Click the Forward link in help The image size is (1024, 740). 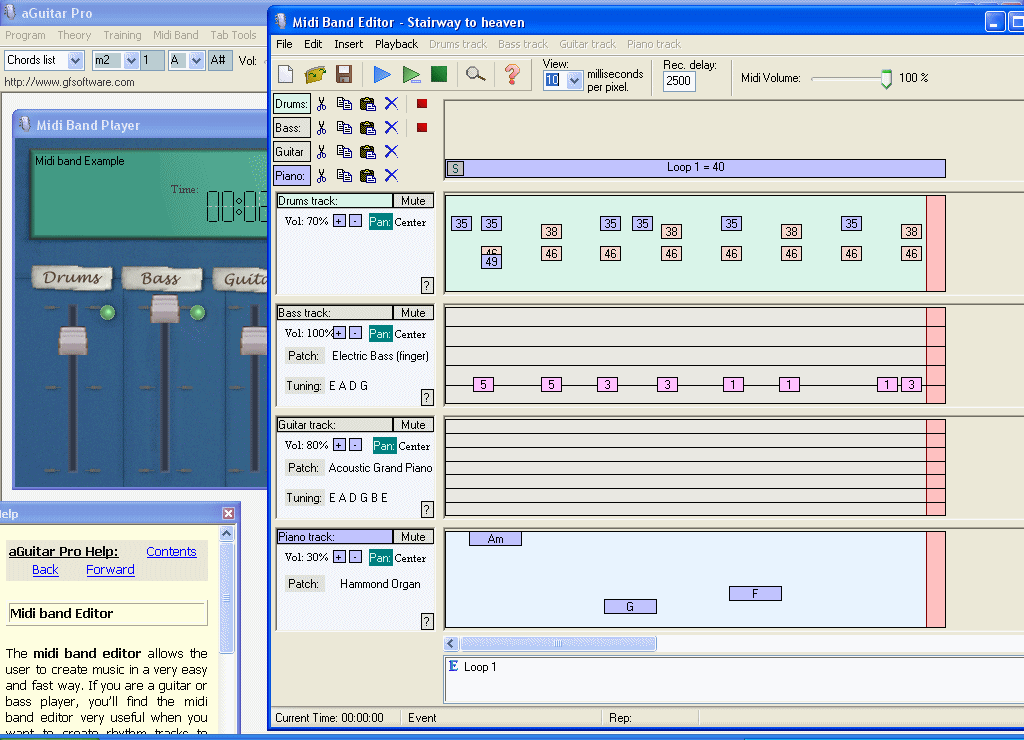tap(110, 570)
